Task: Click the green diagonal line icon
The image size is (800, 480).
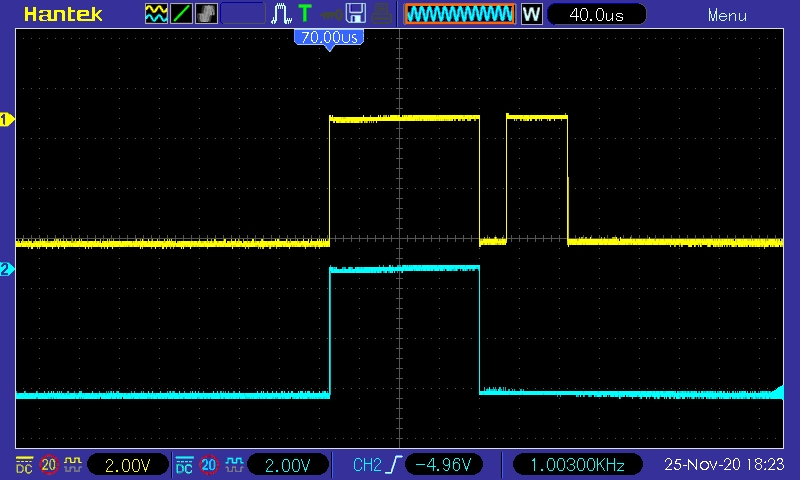Action: click(182, 14)
